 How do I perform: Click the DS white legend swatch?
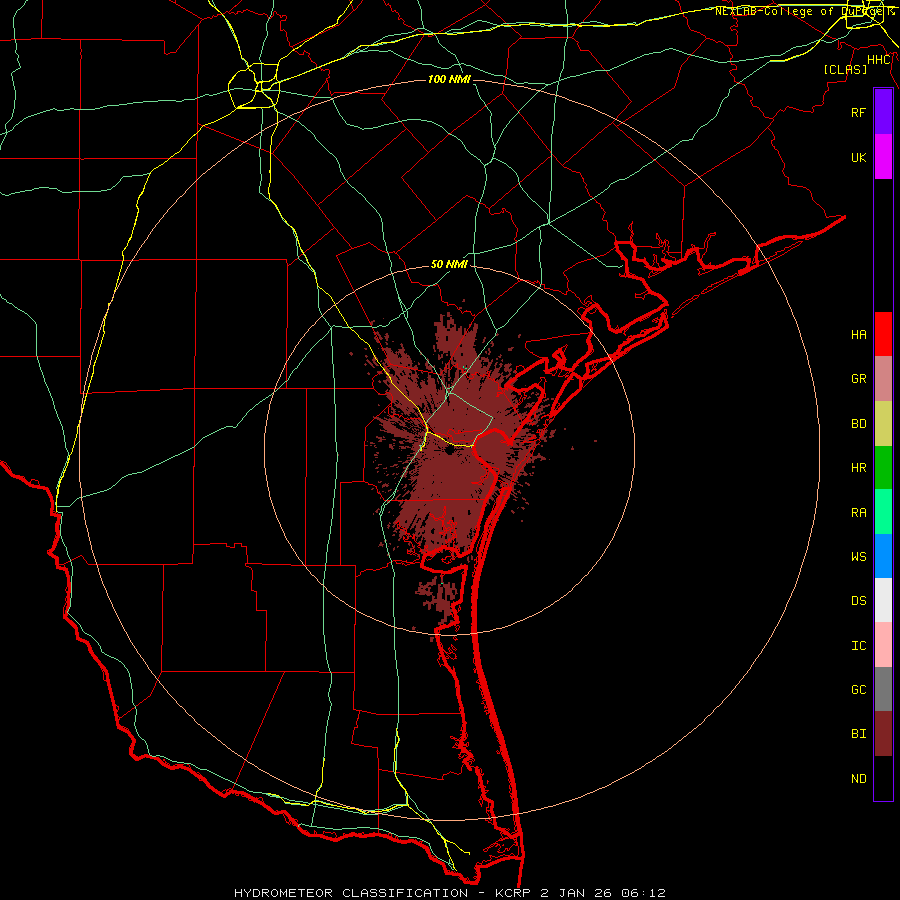[883, 600]
